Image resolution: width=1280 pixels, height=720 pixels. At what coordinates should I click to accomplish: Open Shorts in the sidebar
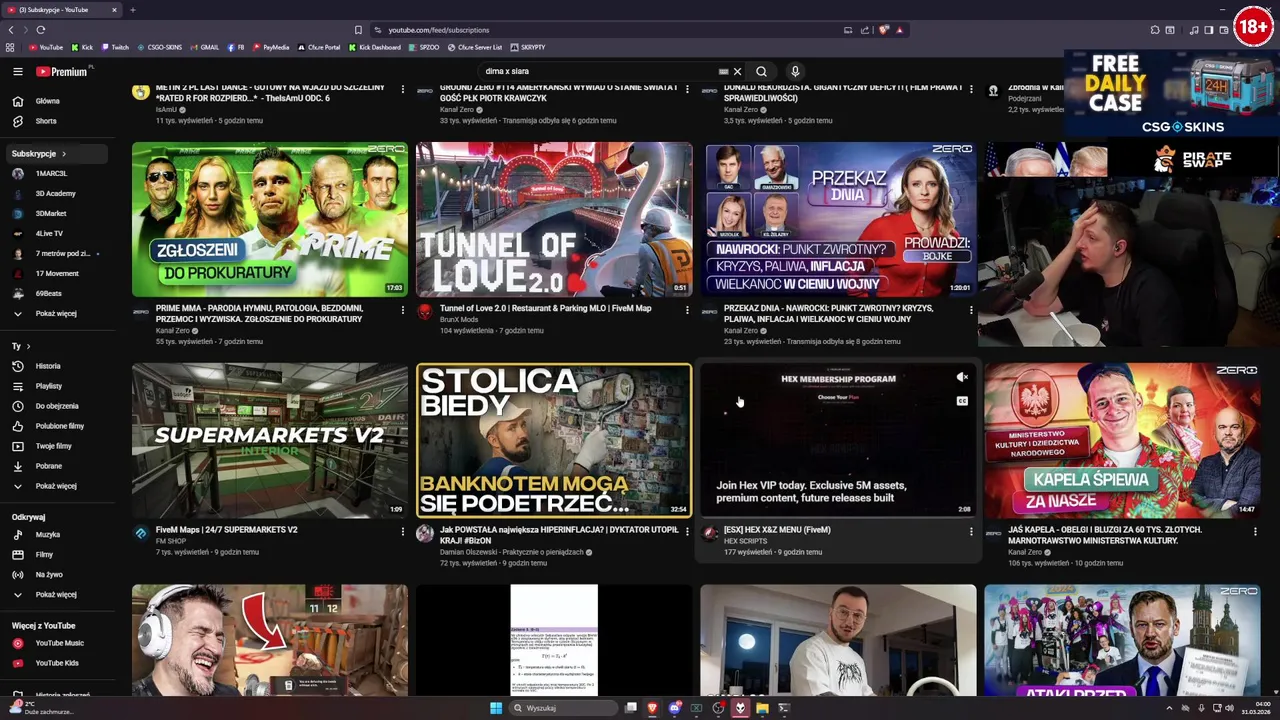click(x=55, y=121)
